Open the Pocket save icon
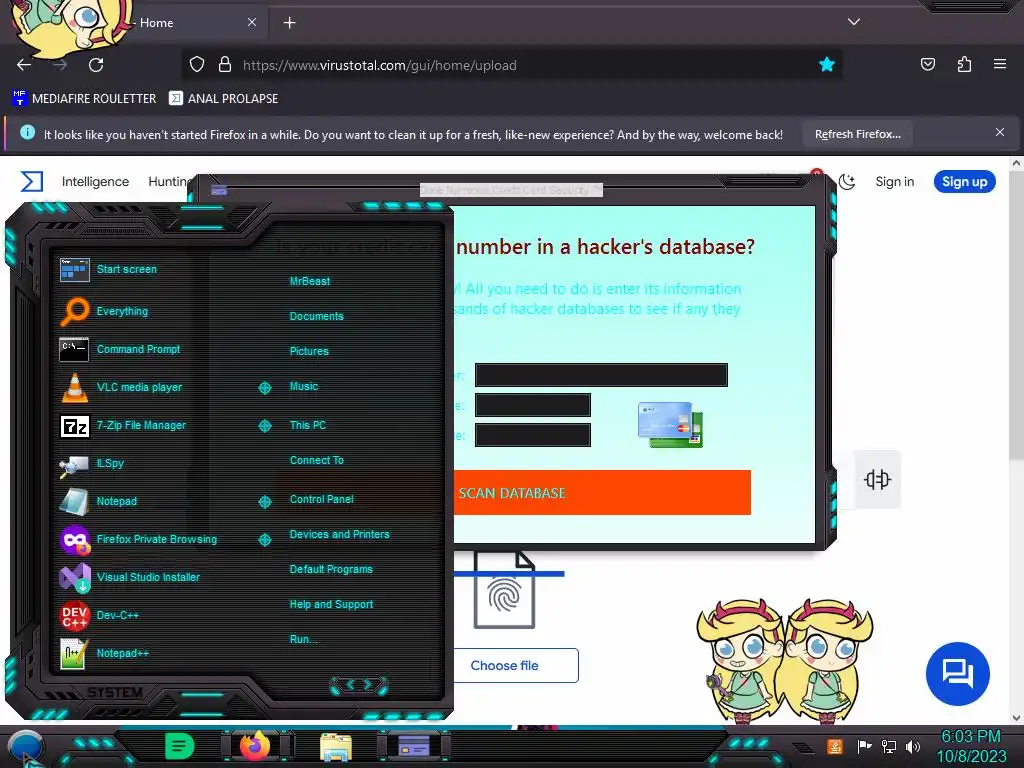 click(x=927, y=64)
